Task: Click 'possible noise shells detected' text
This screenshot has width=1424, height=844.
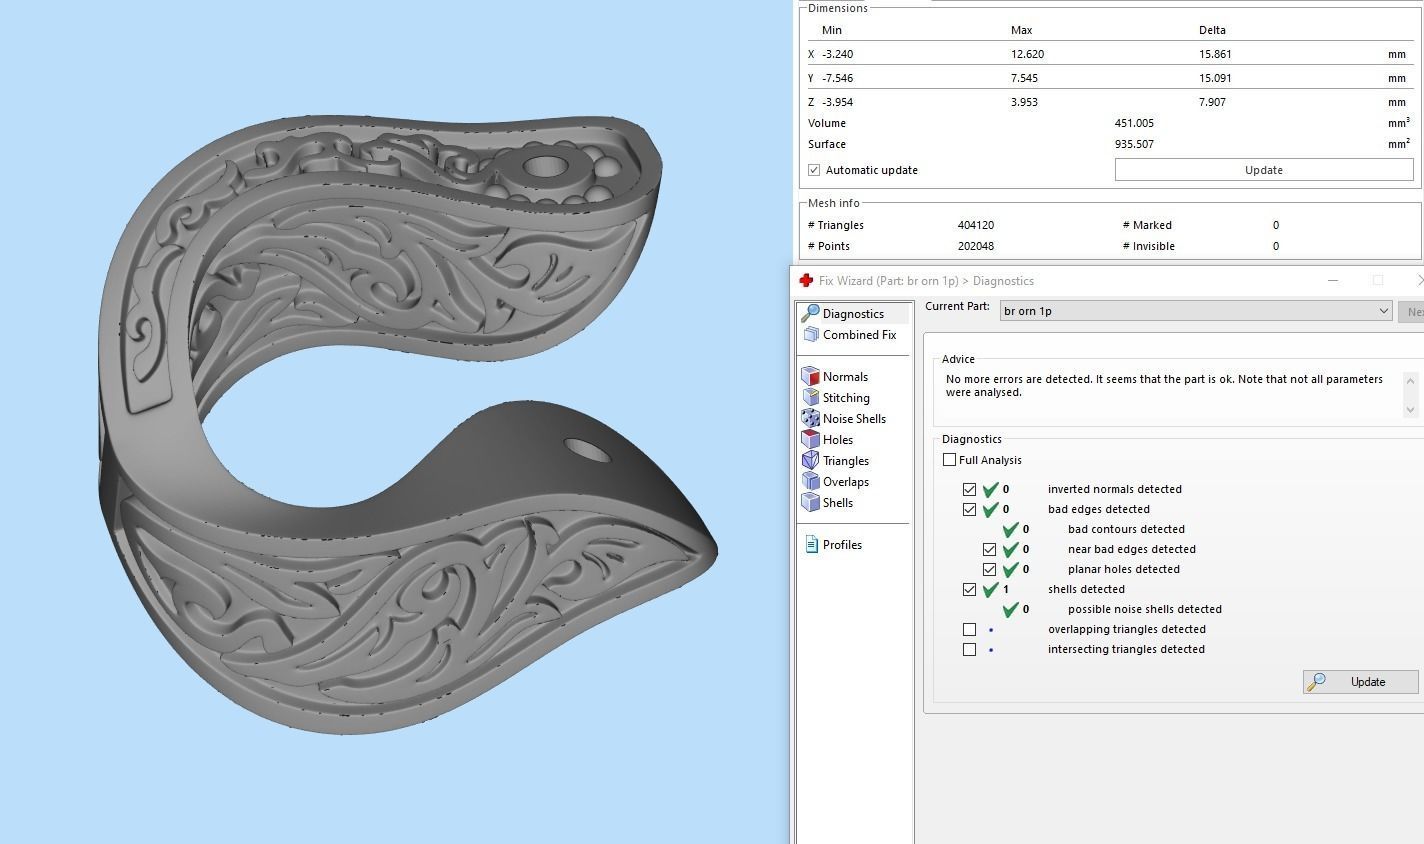Action: (x=1145, y=610)
